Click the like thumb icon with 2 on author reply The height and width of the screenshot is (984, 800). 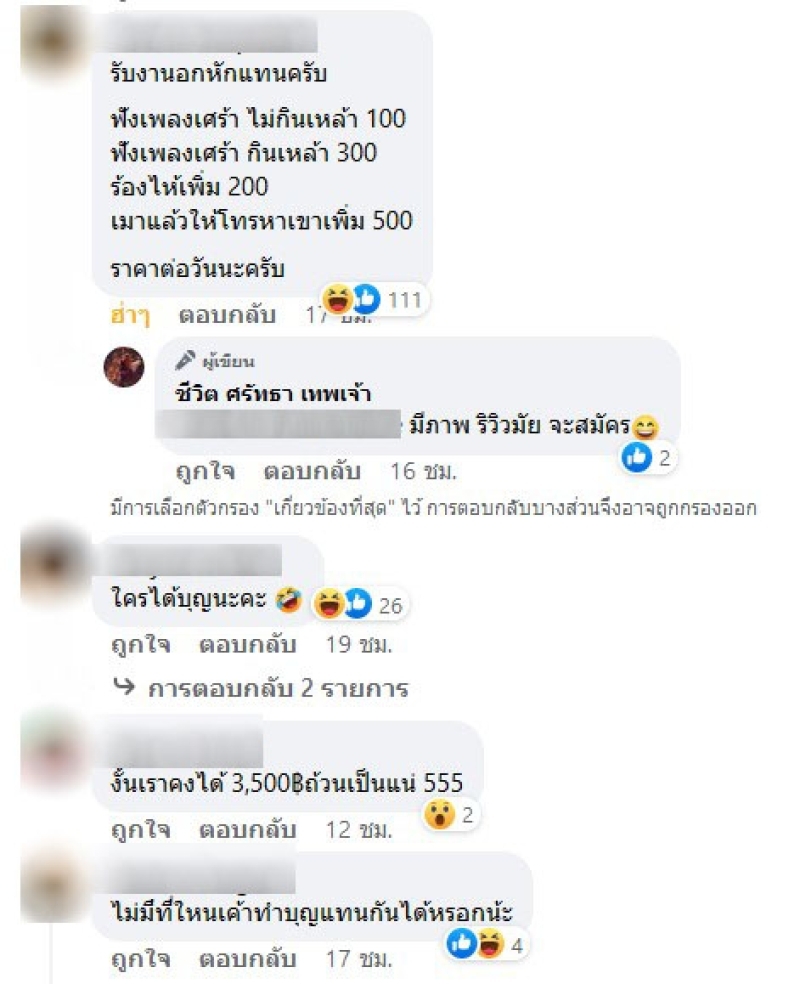coord(636,457)
